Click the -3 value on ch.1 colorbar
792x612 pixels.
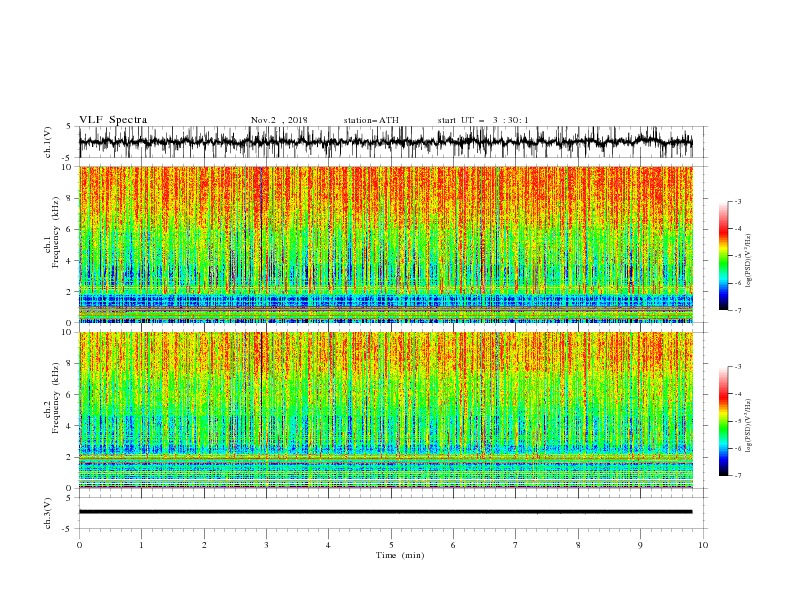pos(737,201)
